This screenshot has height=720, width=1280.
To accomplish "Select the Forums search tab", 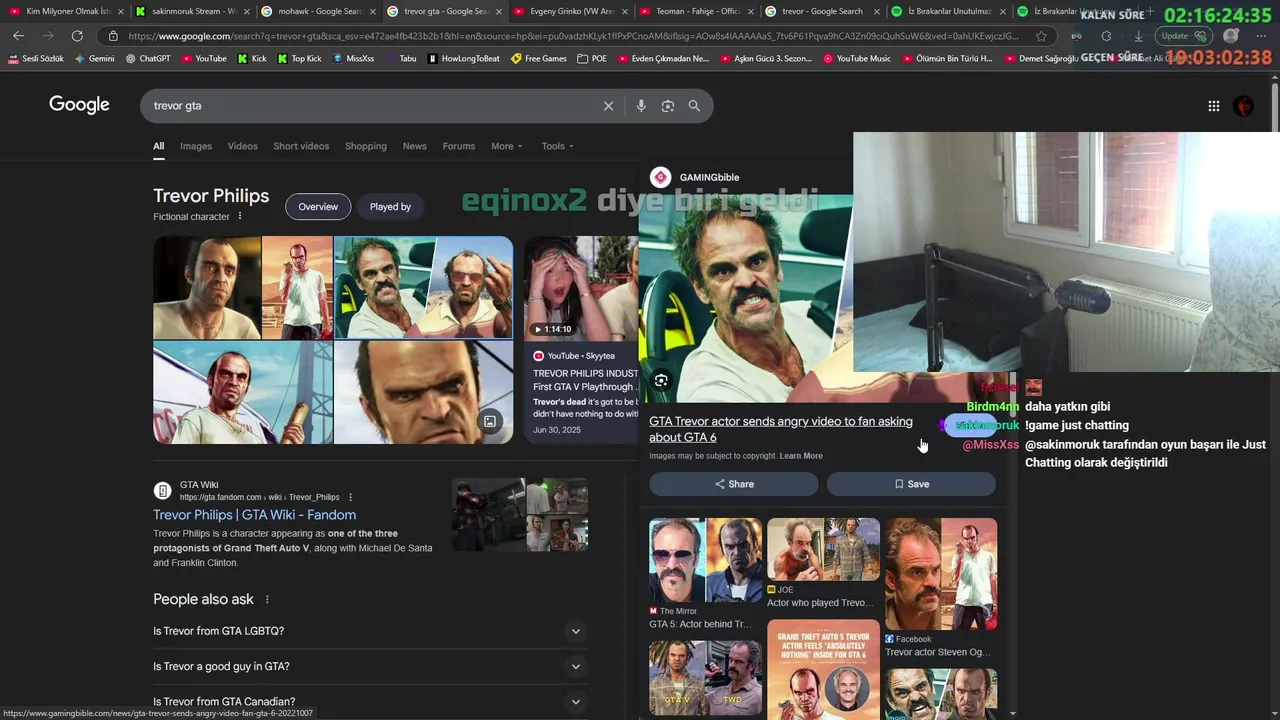I will click(459, 146).
